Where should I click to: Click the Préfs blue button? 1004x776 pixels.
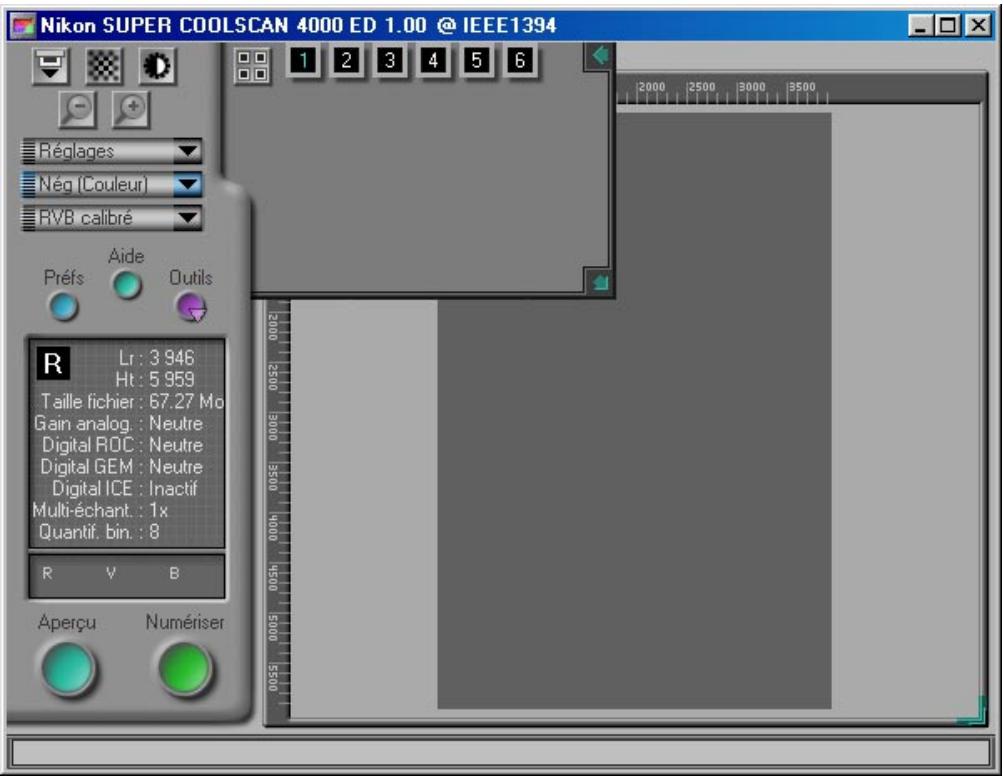tap(63, 307)
